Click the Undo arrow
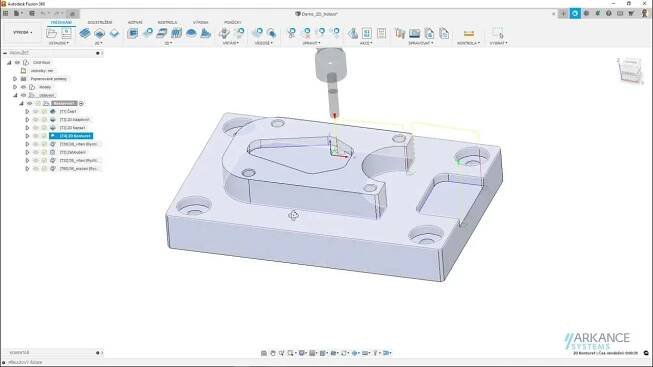Screen dimensions: 653x367 (x=43, y=13)
